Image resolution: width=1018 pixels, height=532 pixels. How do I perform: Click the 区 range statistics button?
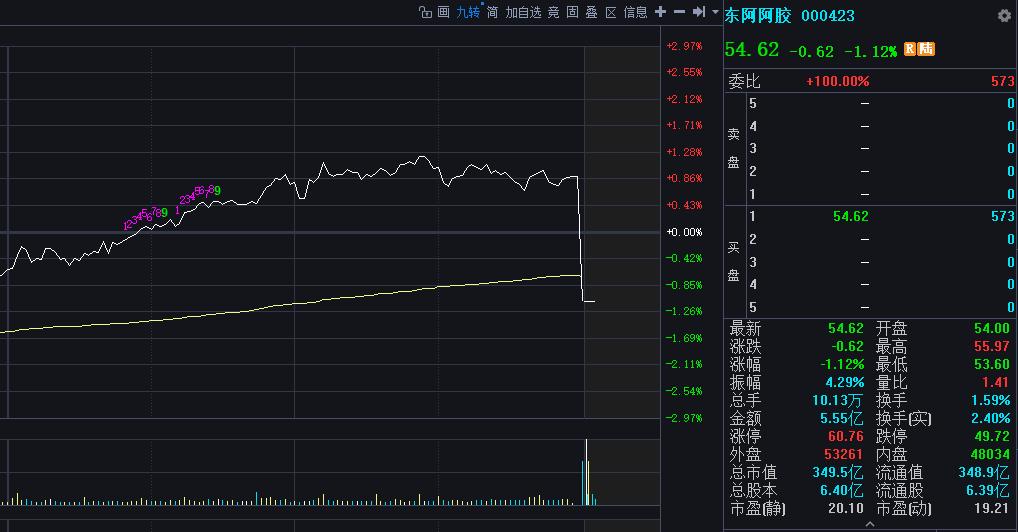coord(611,12)
